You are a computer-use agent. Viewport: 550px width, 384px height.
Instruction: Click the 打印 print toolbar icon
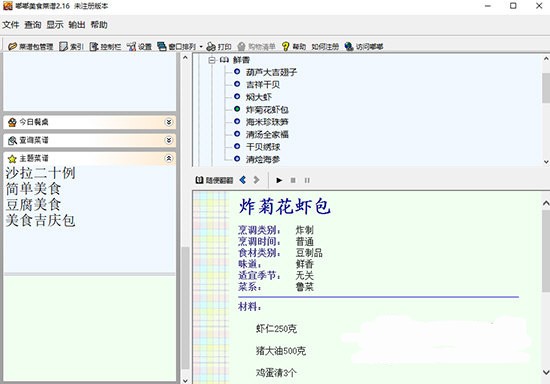(x=211, y=46)
